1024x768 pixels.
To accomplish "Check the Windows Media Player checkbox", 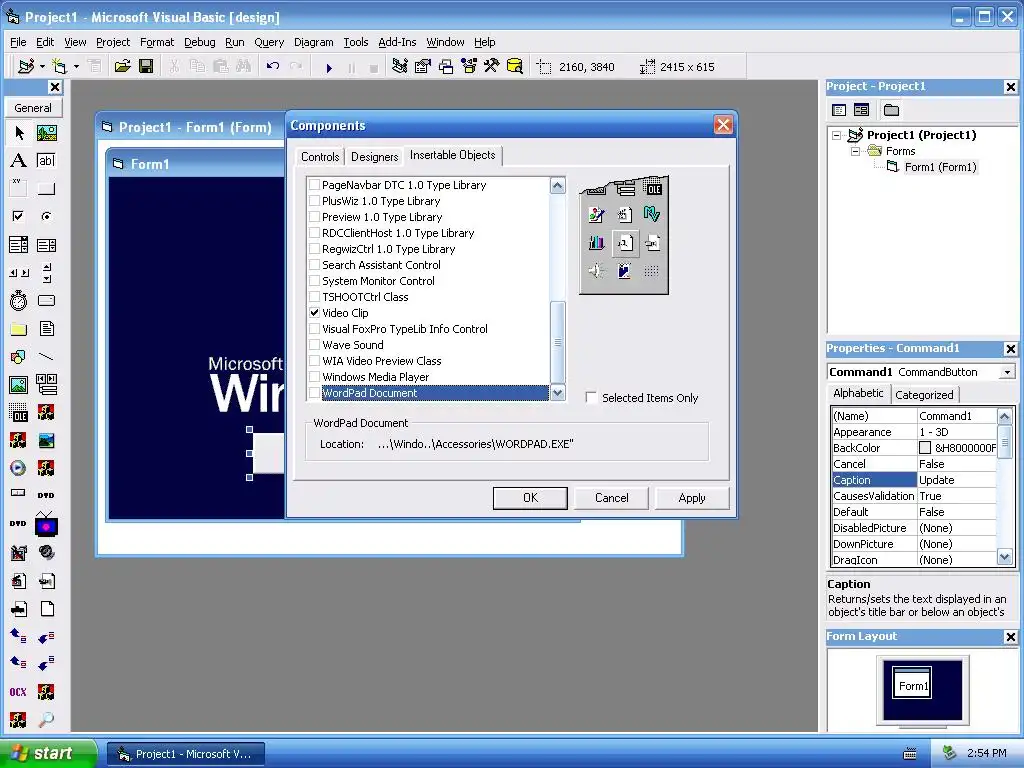I will click(315, 377).
